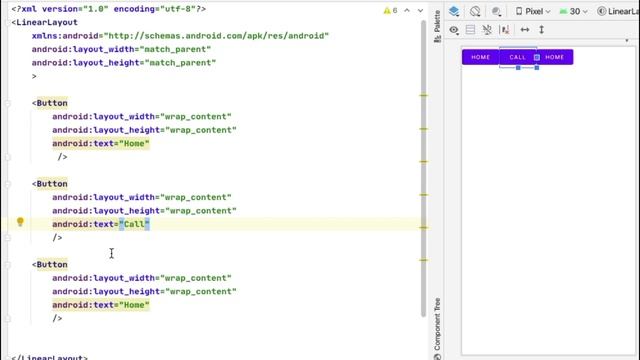The height and width of the screenshot is (360, 640).
Task: Click LinearLayout android:layout_width="match_parent" line
Action: [x=121, y=49]
